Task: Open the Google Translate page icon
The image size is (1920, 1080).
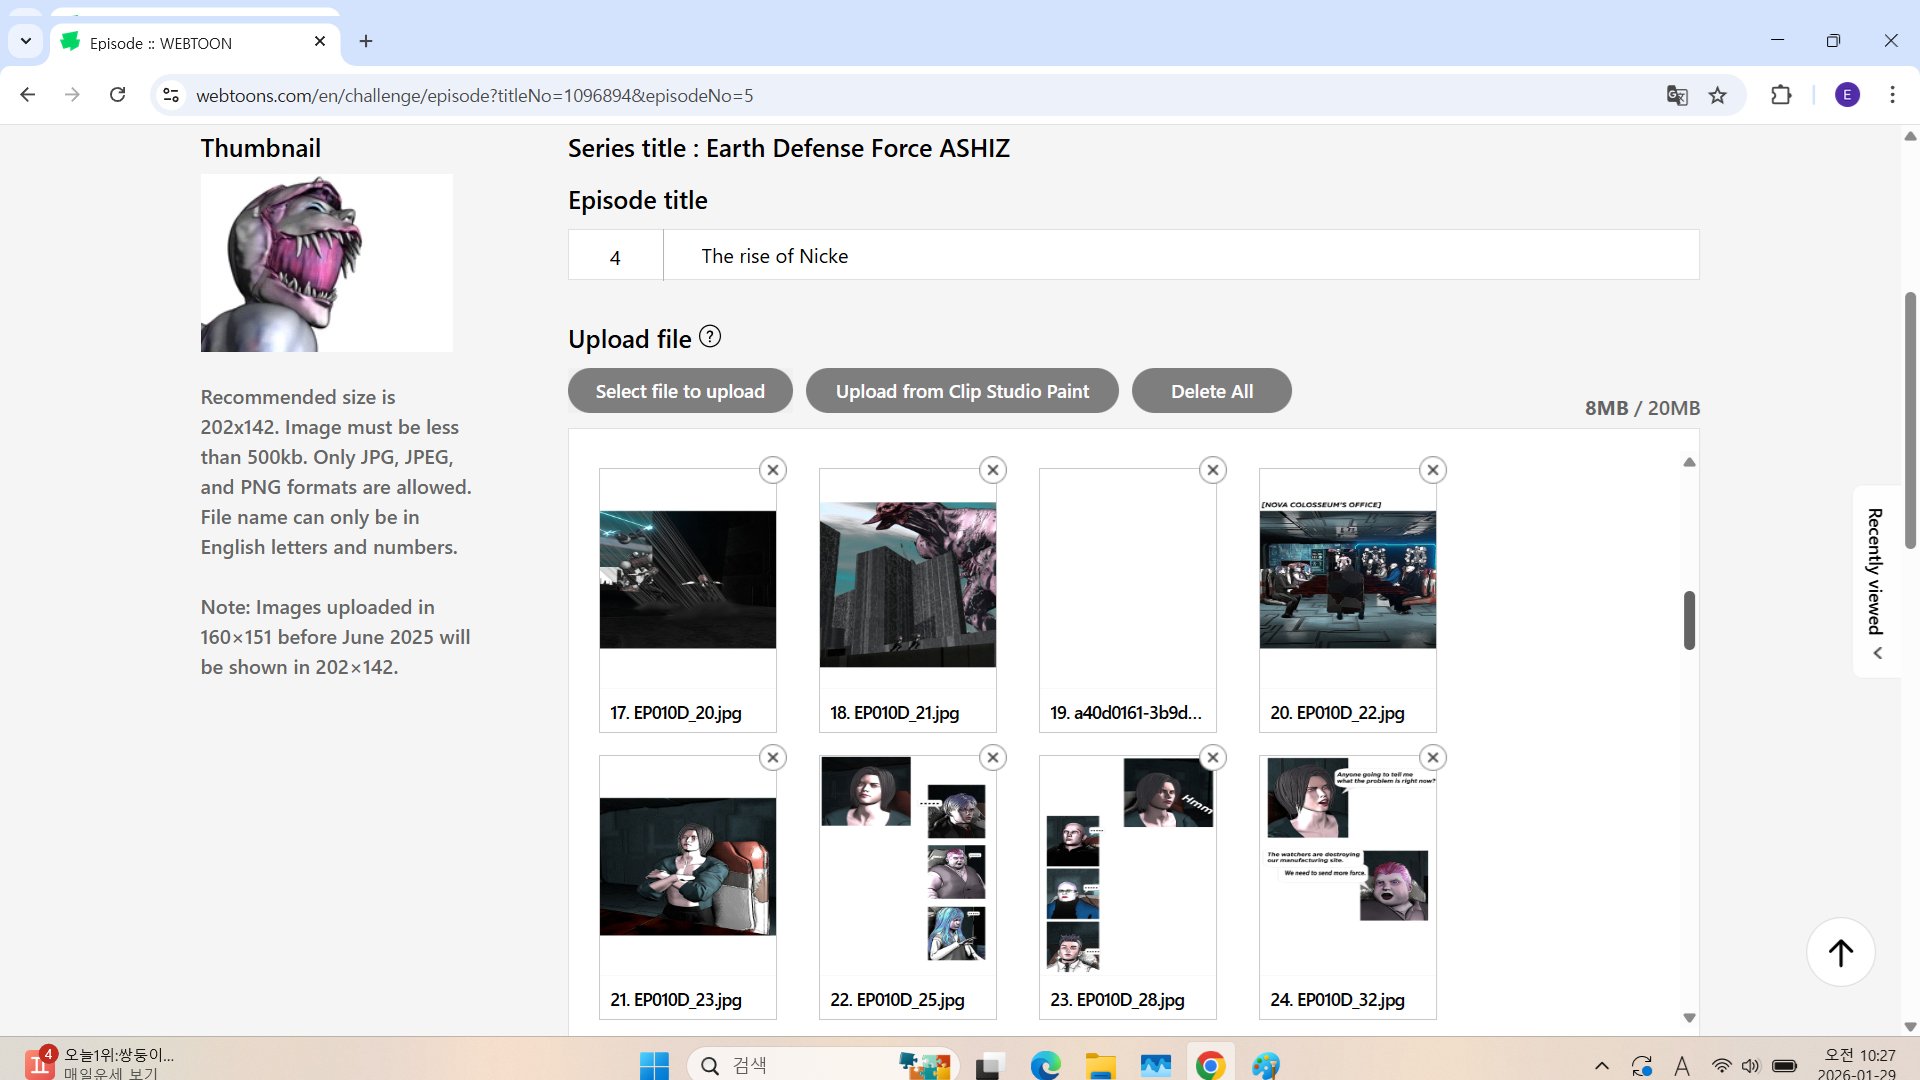Action: (1677, 95)
